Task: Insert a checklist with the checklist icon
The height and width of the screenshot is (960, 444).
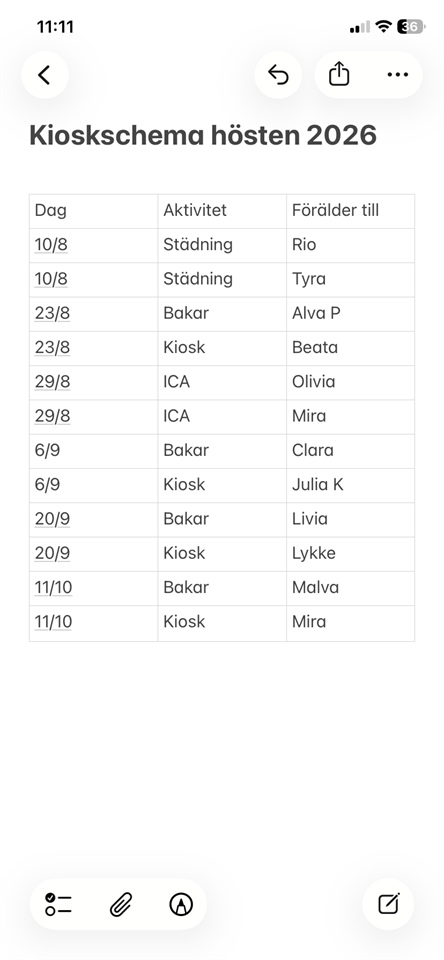Action: (59, 904)
